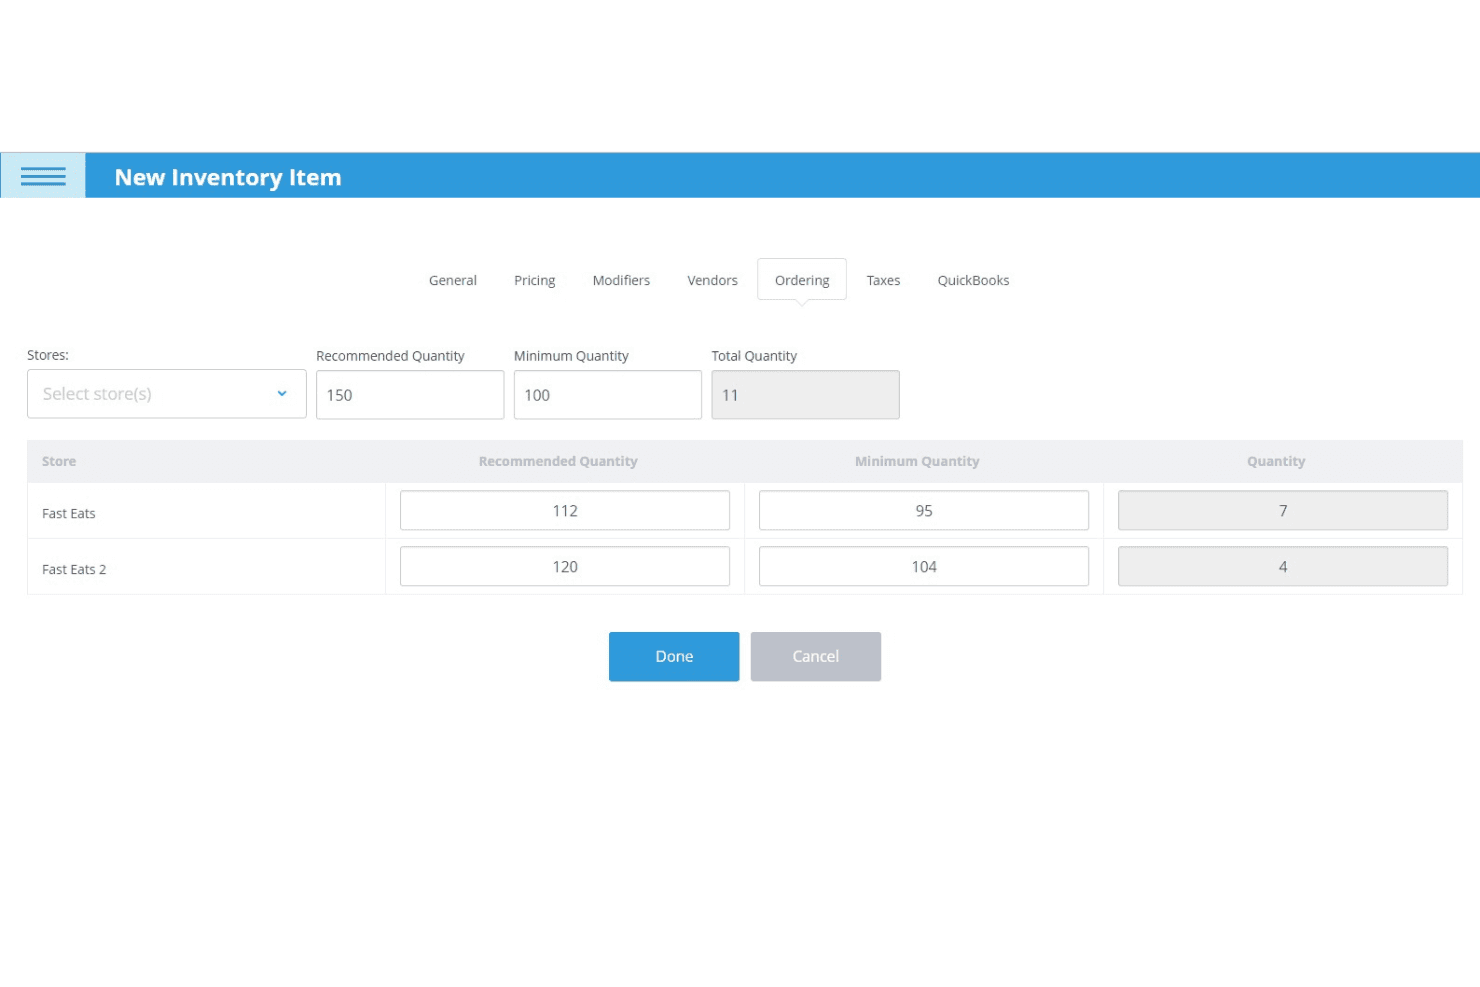1480x987 pixels.
Task: Edit Fast Eats 2 minimum quantity 104
Action: point(924,567)
